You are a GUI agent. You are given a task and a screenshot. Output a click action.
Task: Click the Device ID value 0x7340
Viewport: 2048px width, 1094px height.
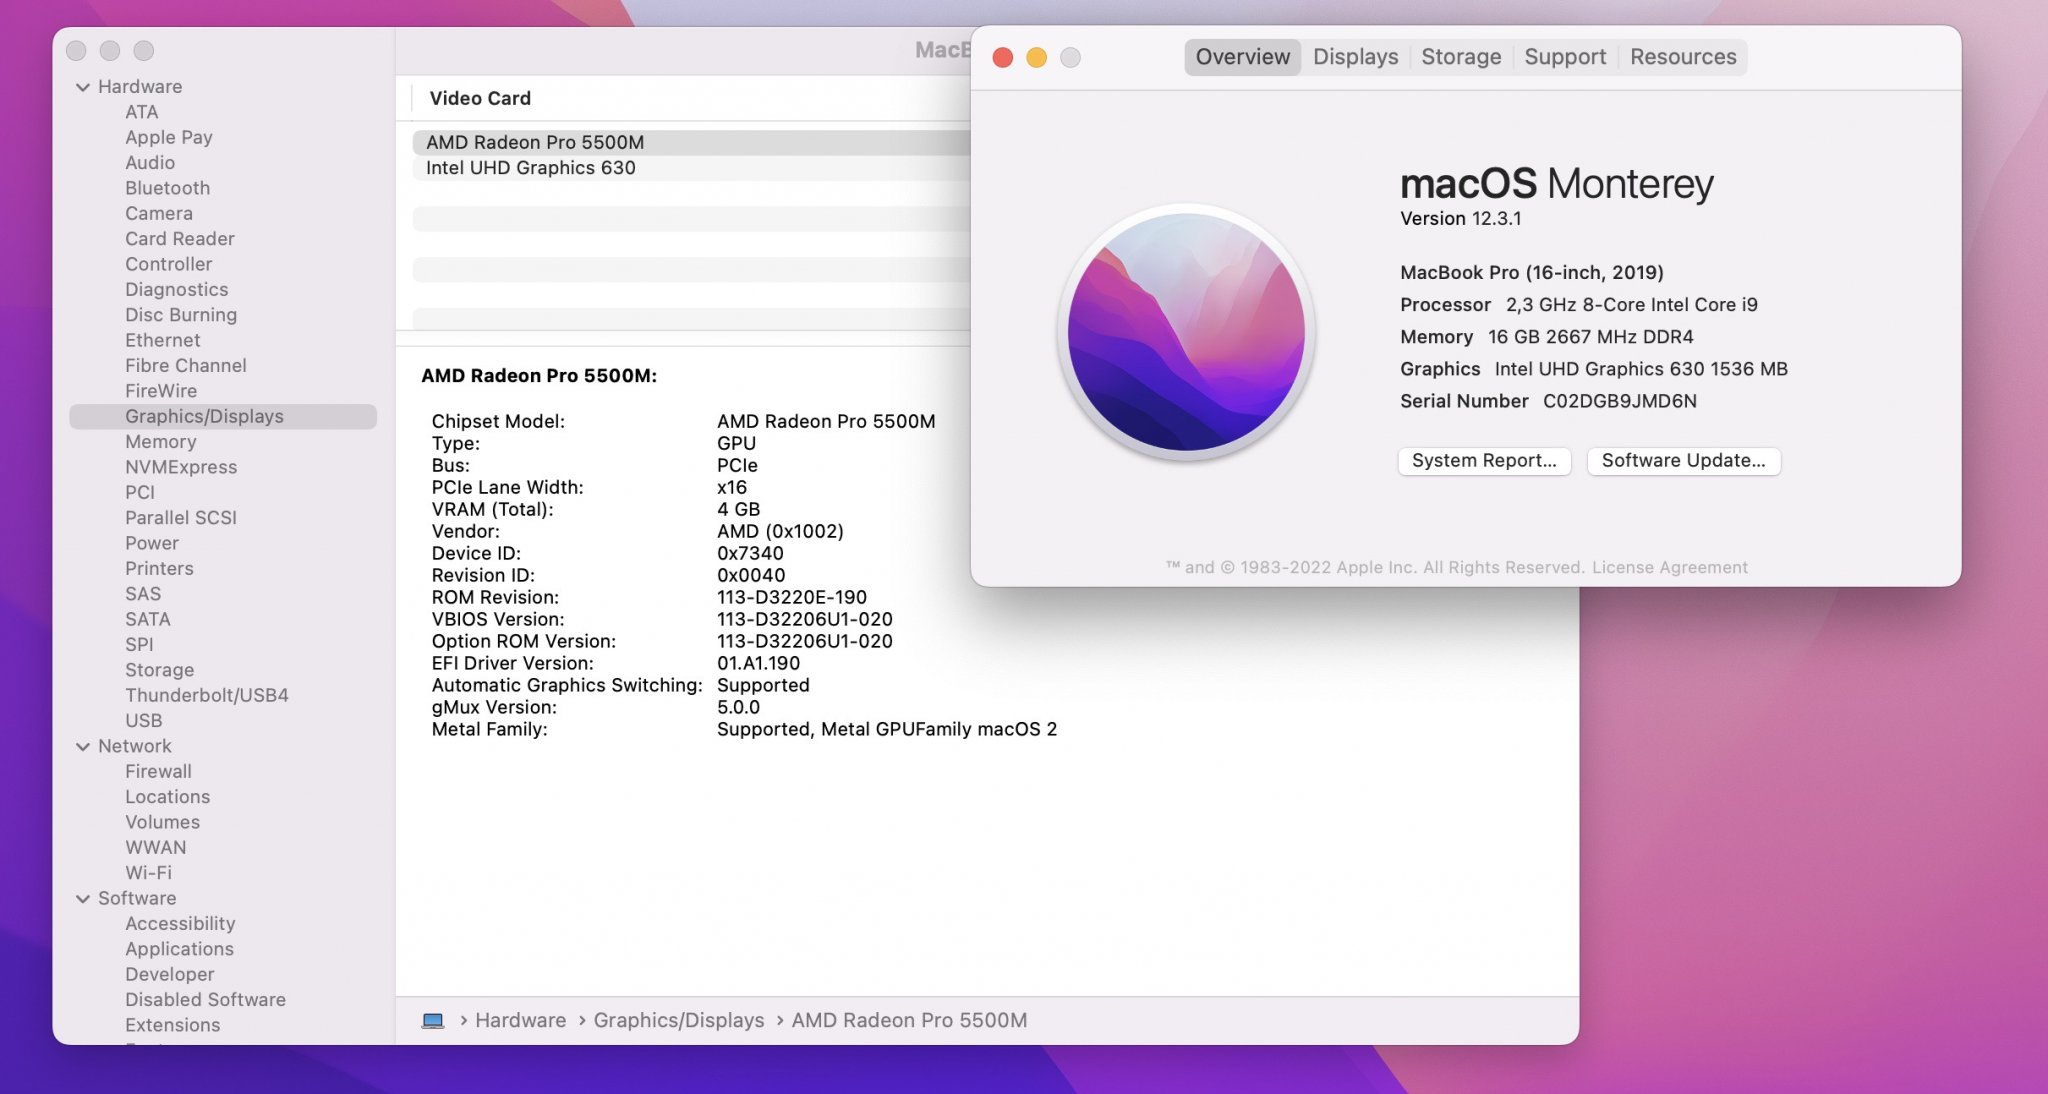(750, 554)
